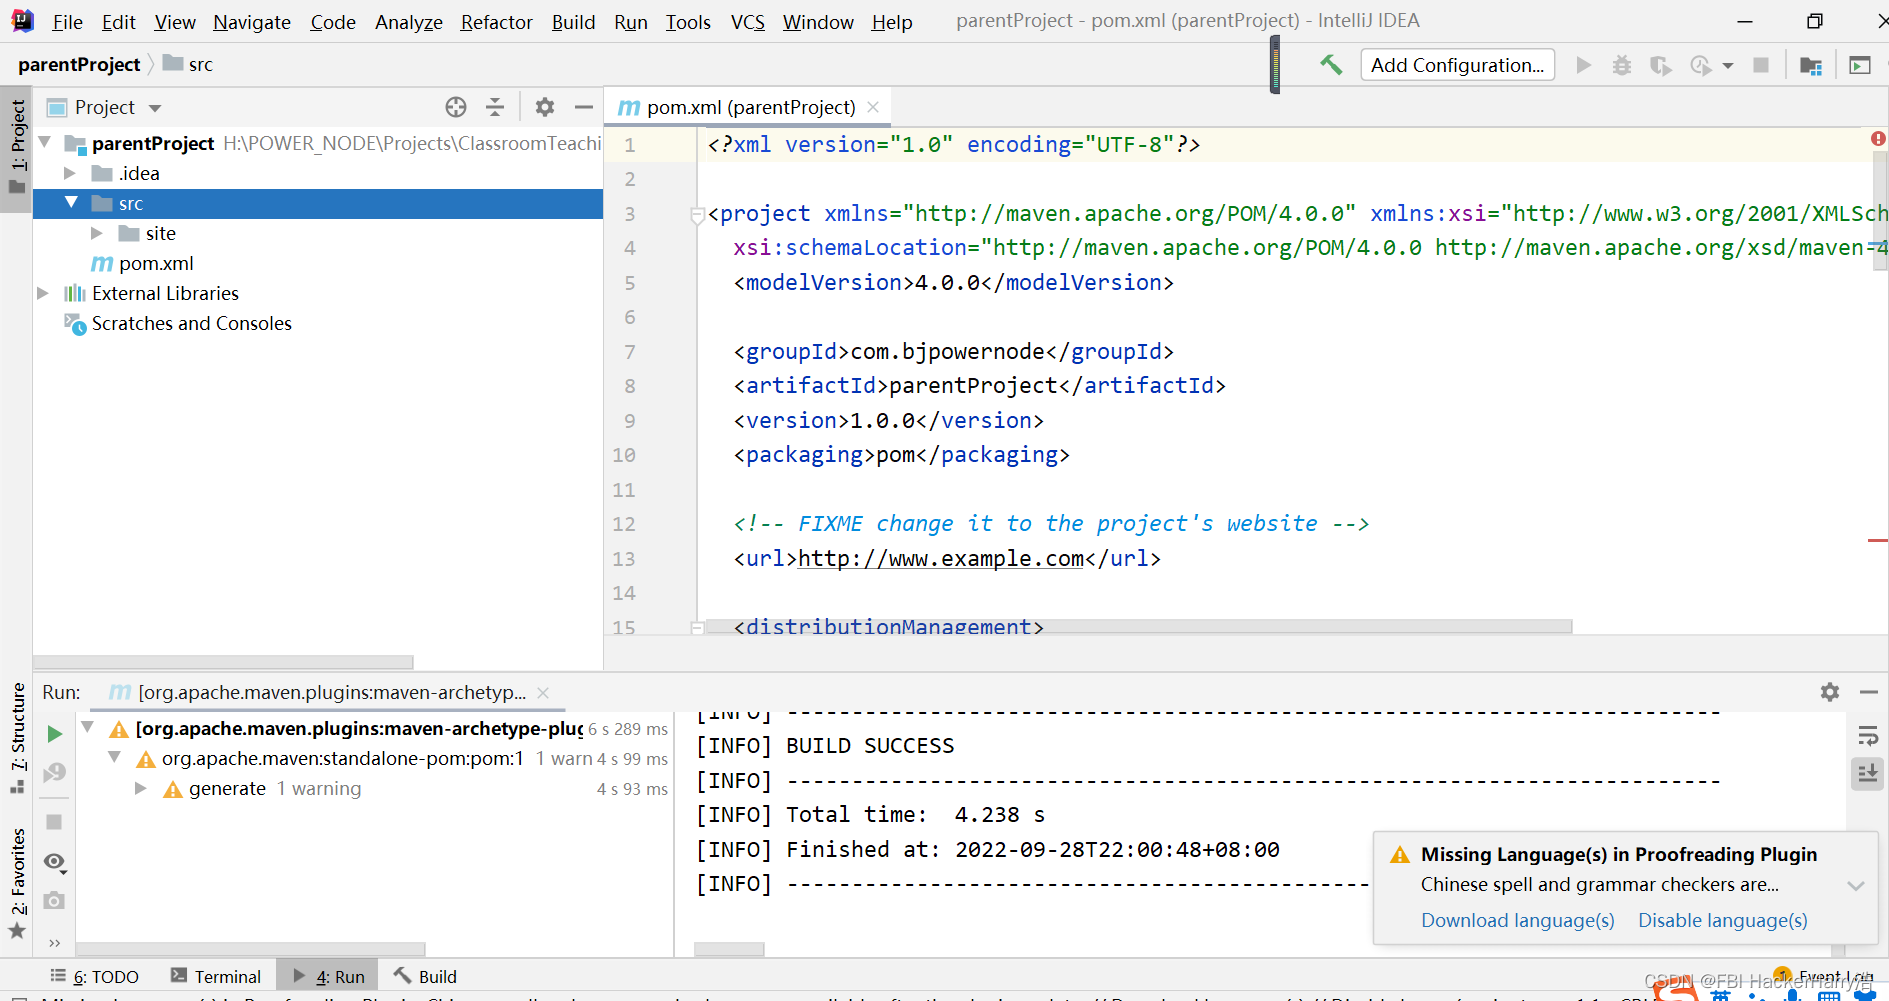
Task: Select pom.xml in project tree
Action: (156, 263)
